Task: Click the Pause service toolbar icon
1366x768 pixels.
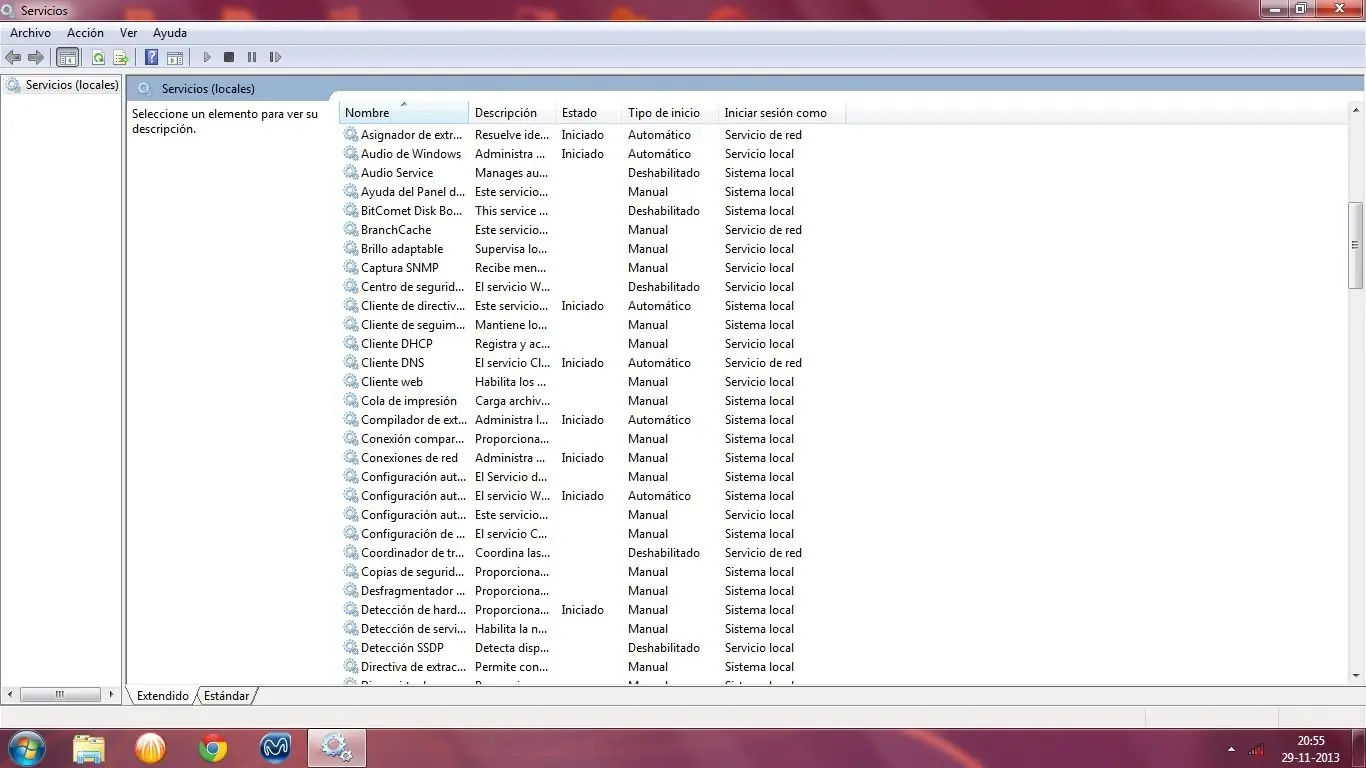Action: [x=252, y=58]
